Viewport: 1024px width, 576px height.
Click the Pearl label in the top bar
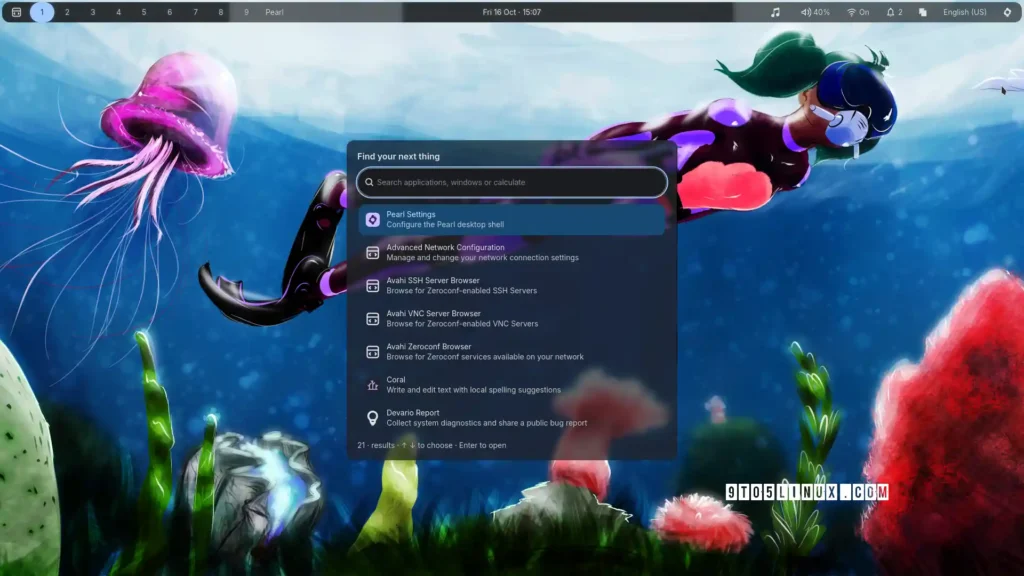click(274, 12)
